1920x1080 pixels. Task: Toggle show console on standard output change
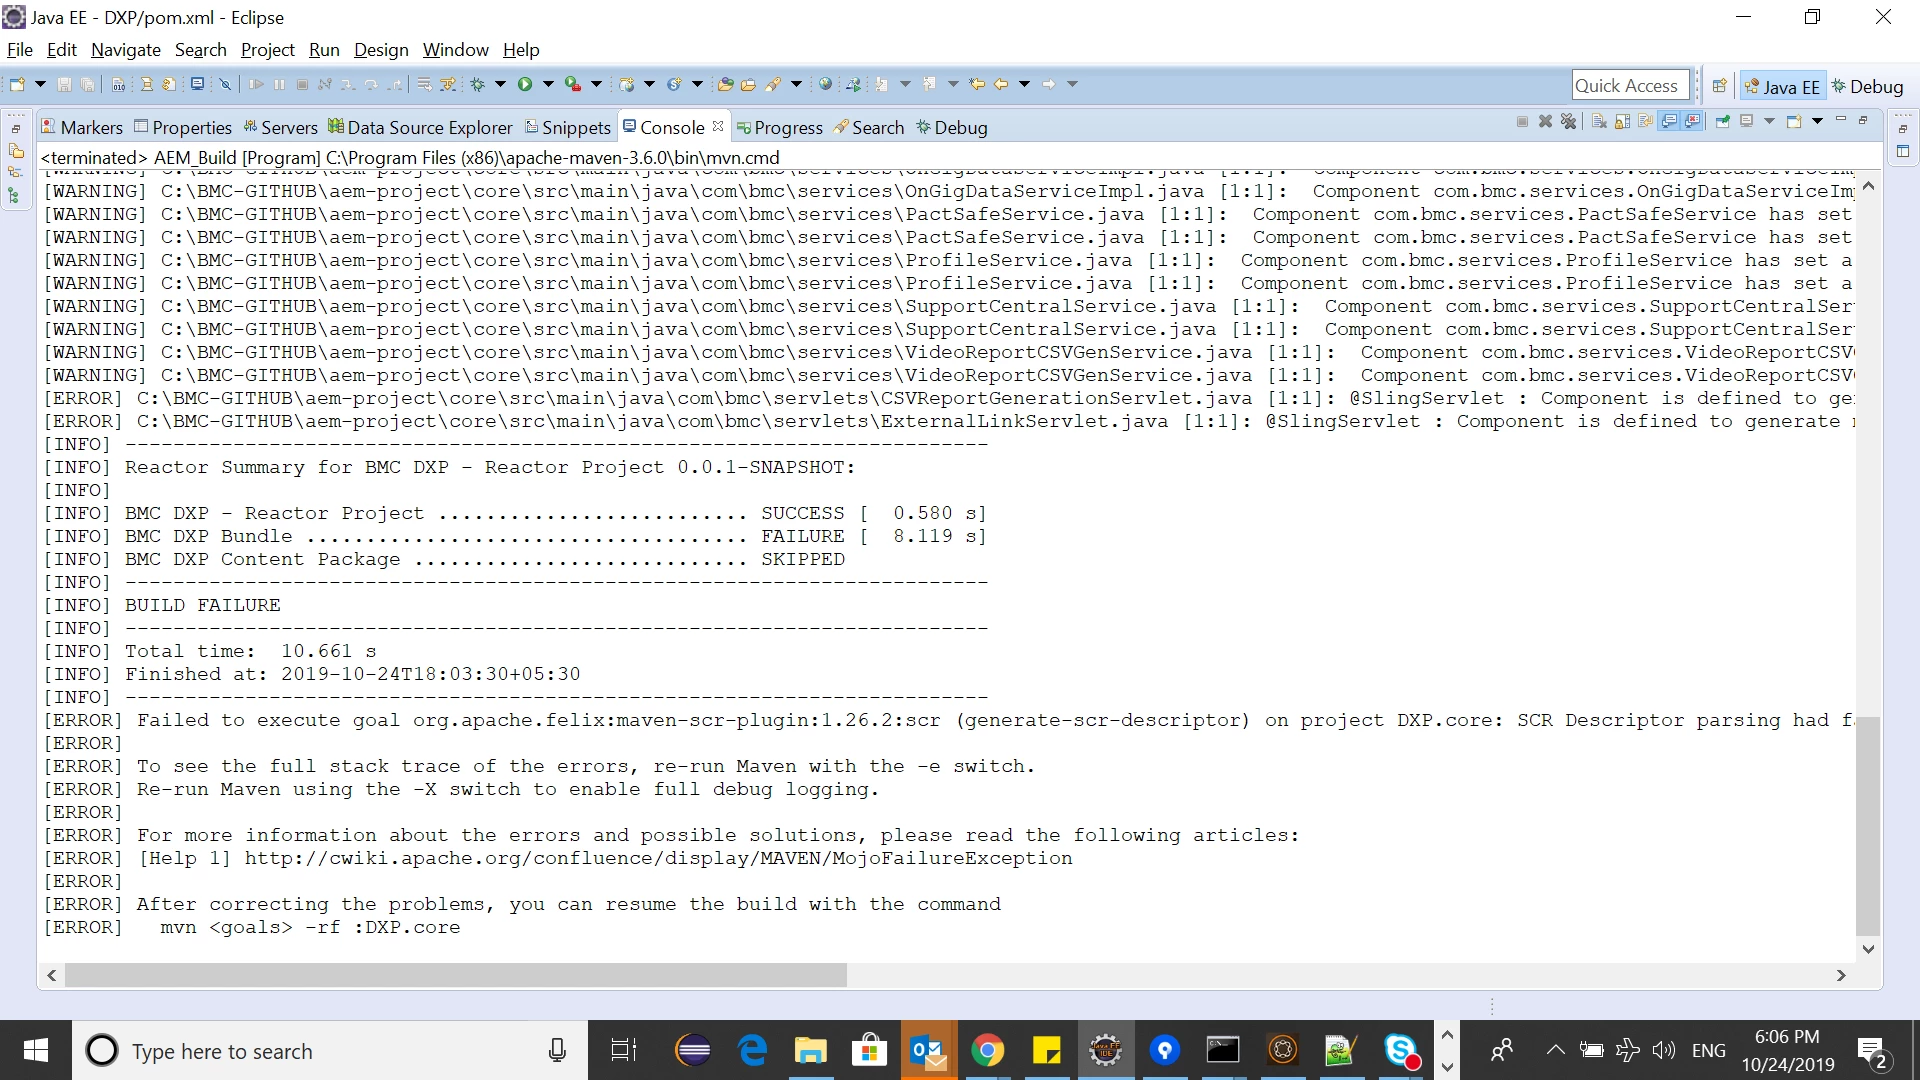coord(1669,121)
